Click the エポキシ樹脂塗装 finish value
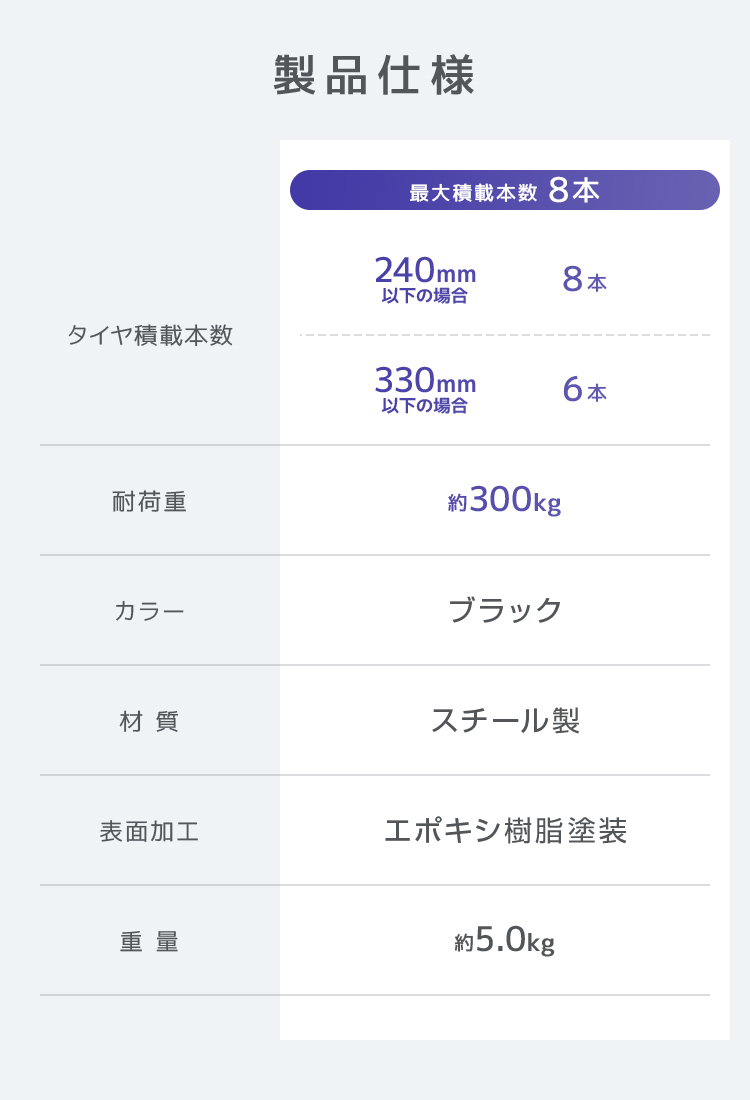Screen dimensions: 750x1100 [505, 830]
